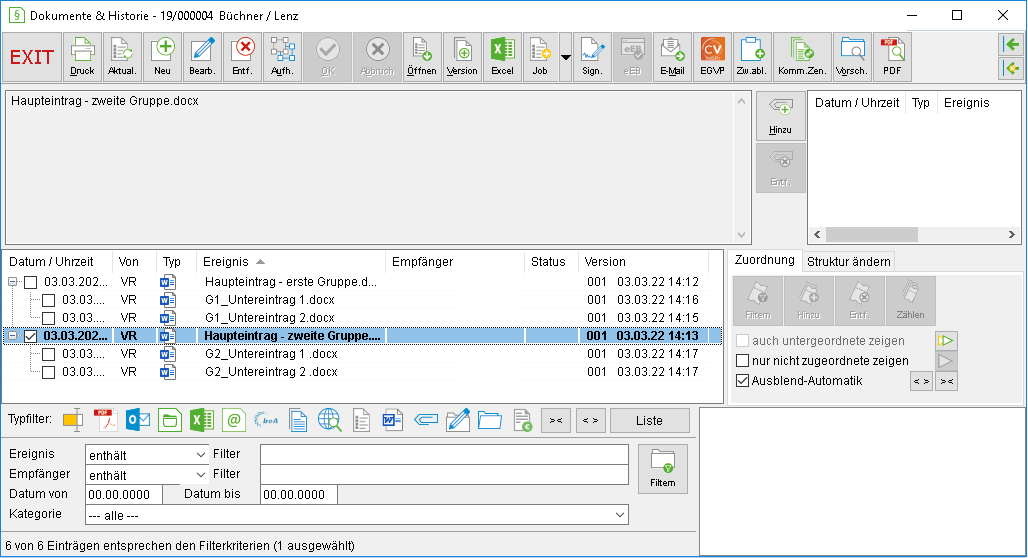Select the Zuordnung tab
Screen dimensions: 1028x558
[x=764, y=260]
